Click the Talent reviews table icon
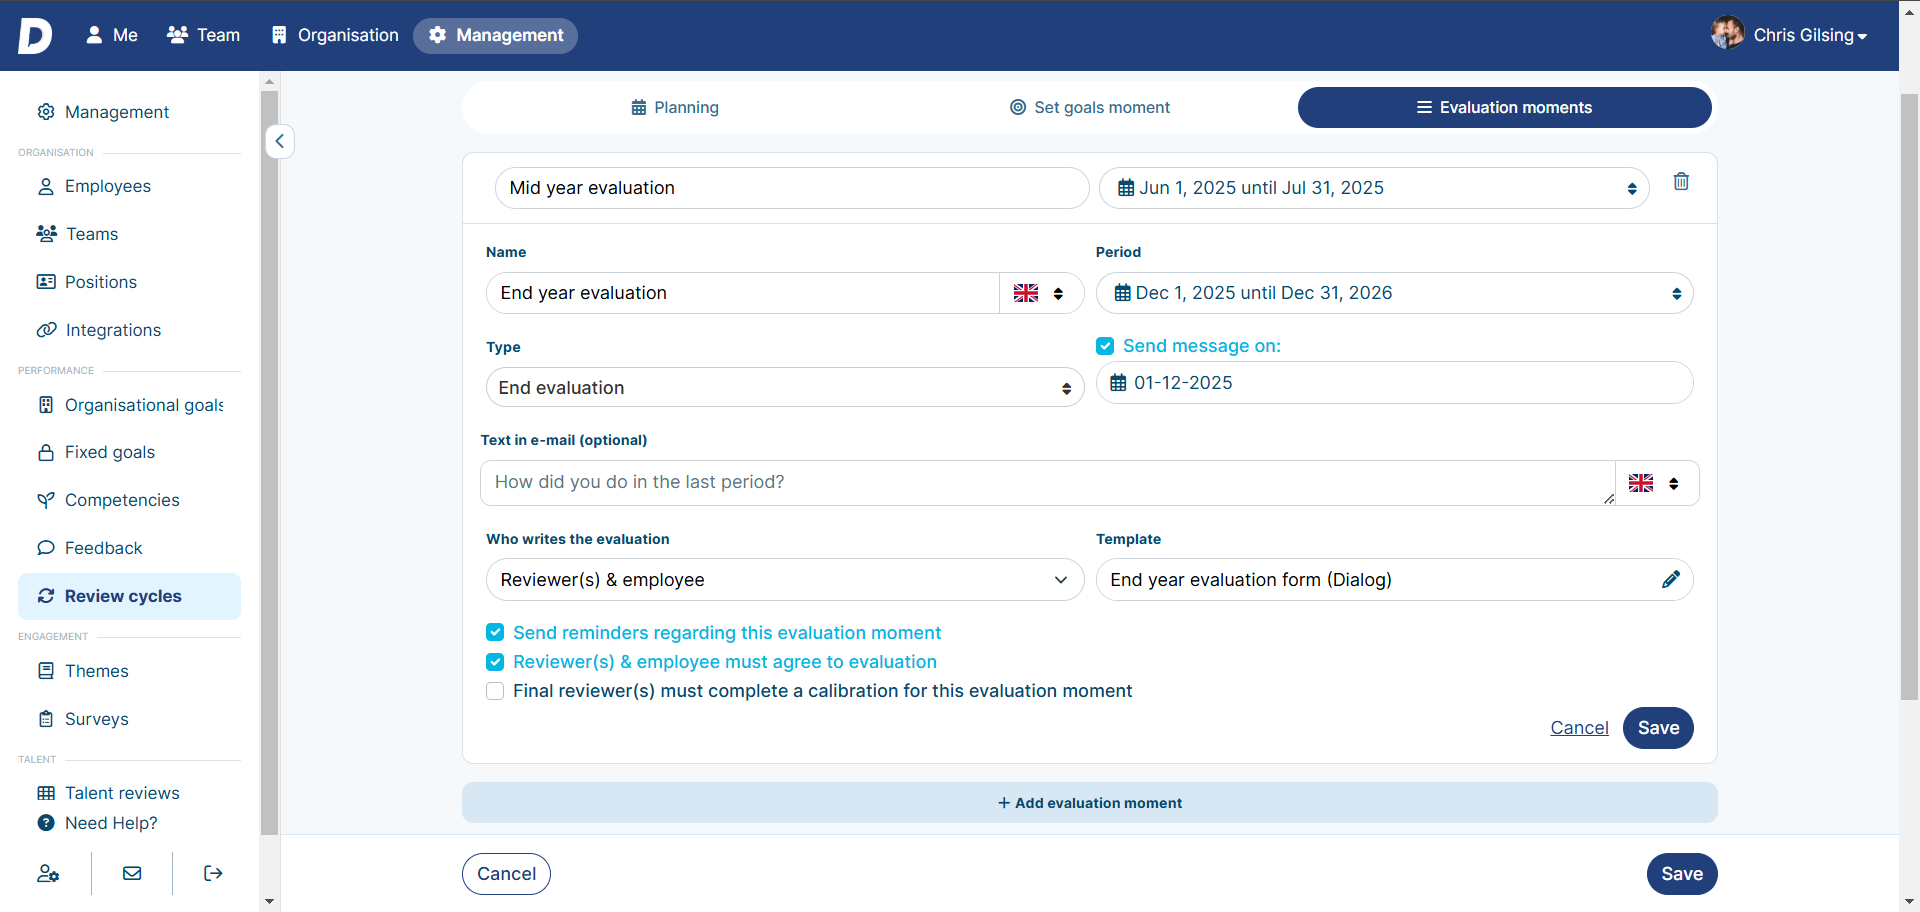Image resolution: width=1920 pixels, height=912 pixels. coord(46,793)
